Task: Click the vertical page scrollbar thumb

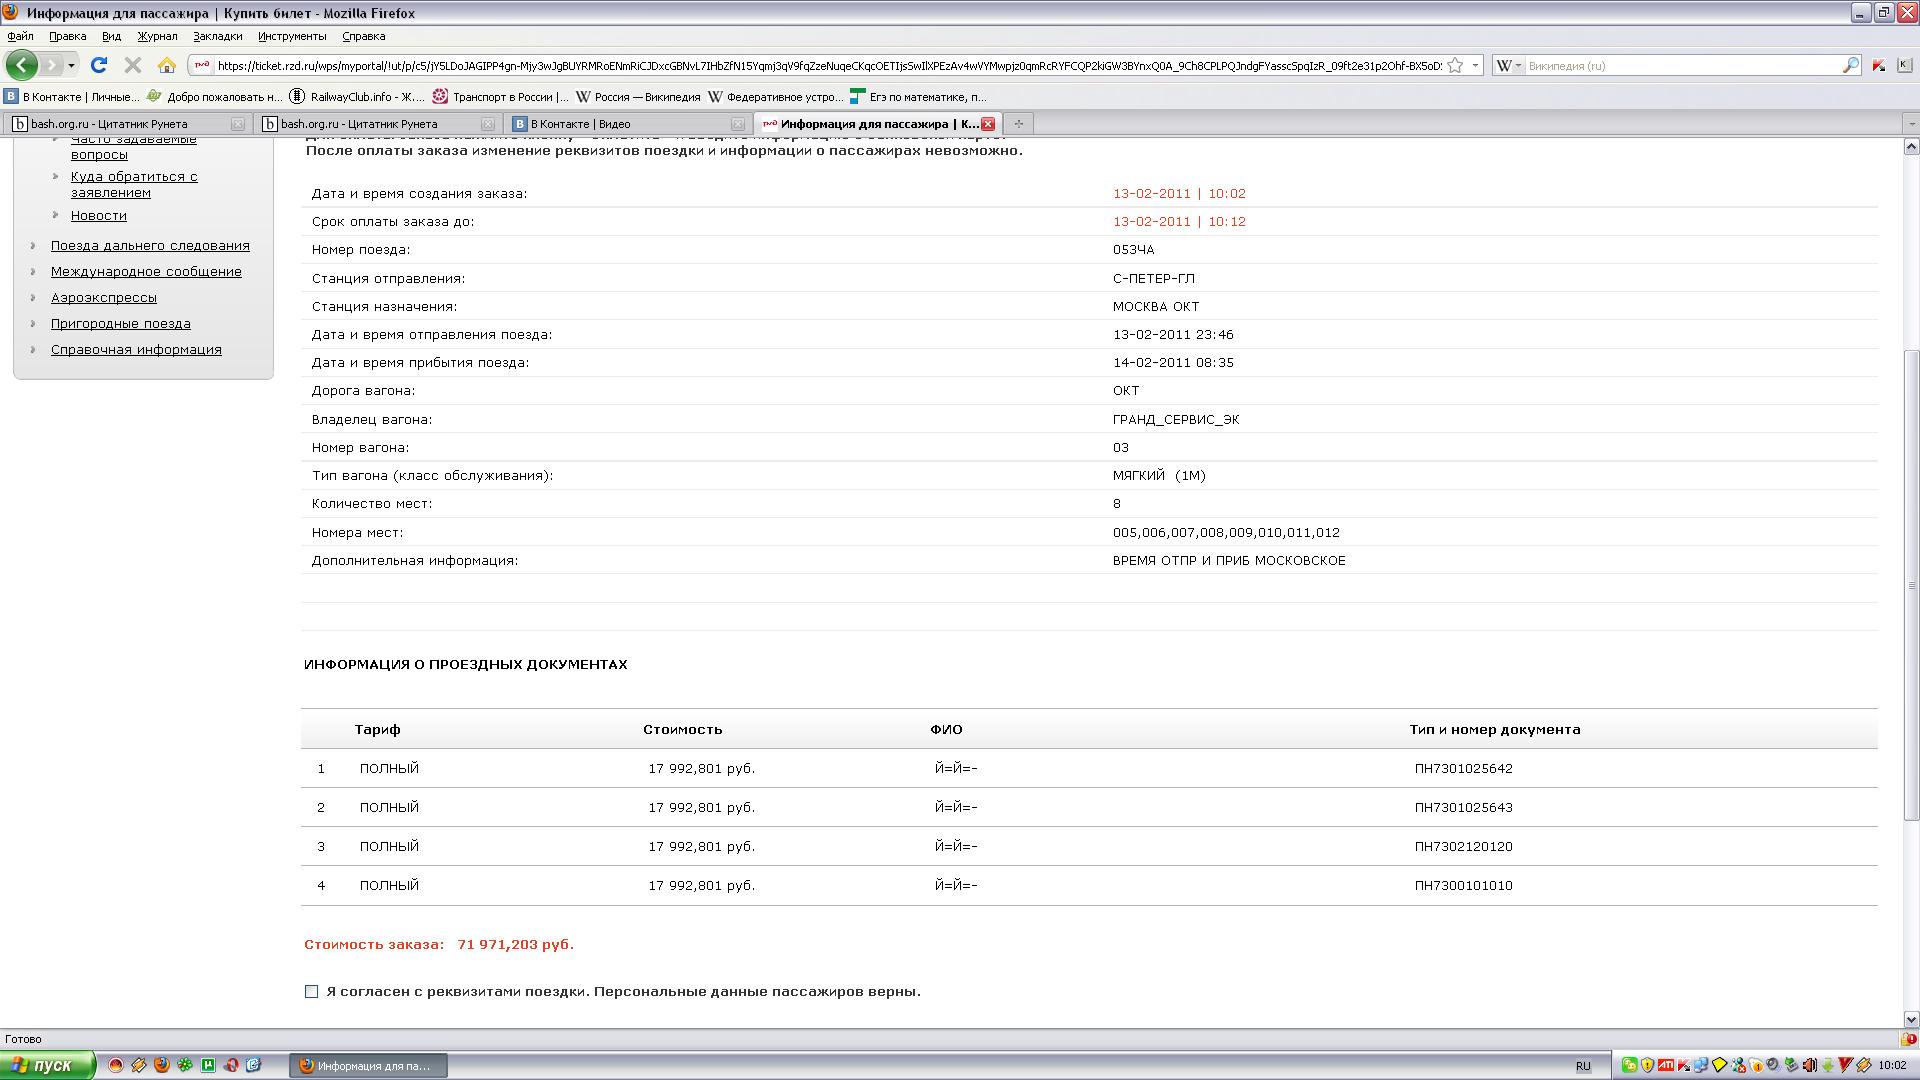Action: (1911, 585)
